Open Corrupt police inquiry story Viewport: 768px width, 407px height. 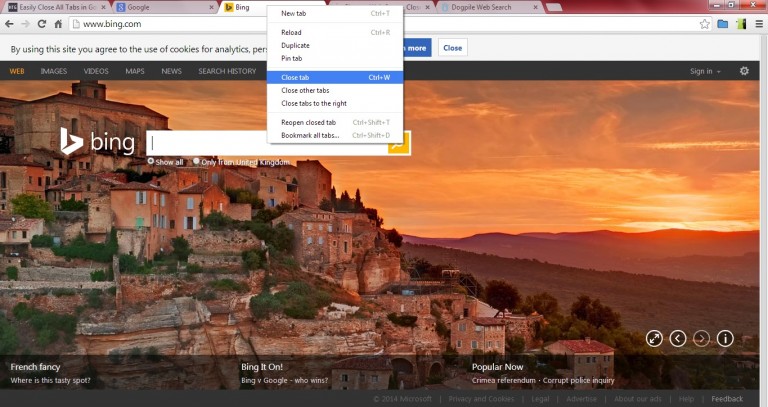[578, 380]
